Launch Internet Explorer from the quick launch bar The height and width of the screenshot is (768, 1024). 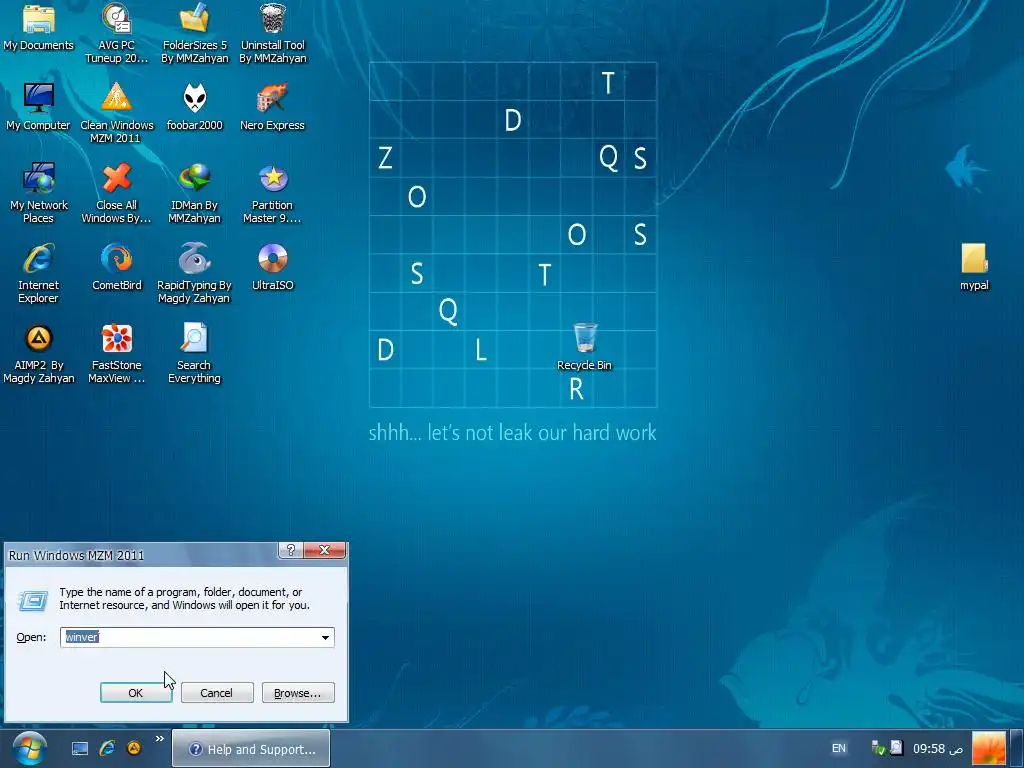click(x=107, y=748)
